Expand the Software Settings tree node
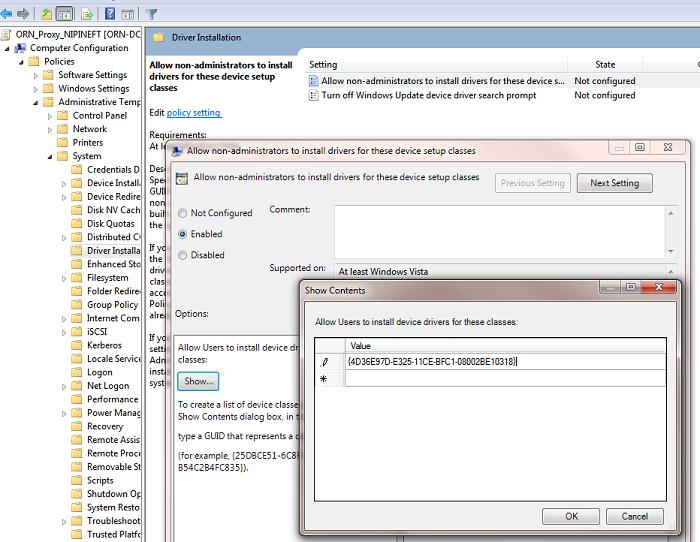The image size is (700, 542). (x=36, y=75)
